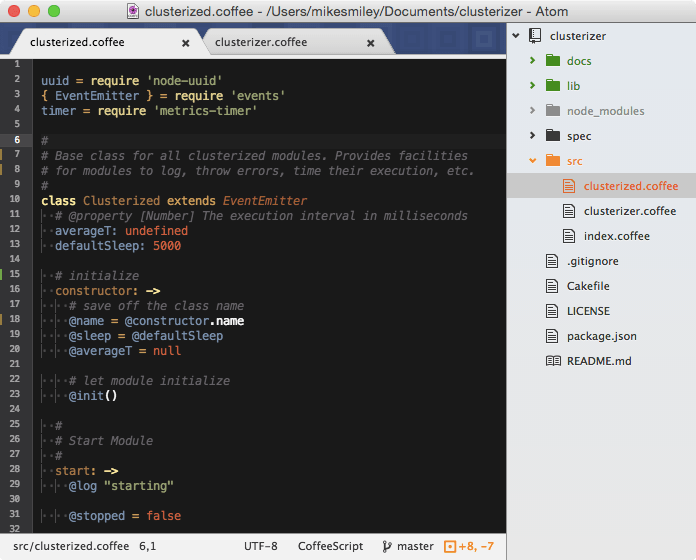Click the CoffeeScript grammar selector
Viewport: 696px width, 560px height.
[330, 546]
